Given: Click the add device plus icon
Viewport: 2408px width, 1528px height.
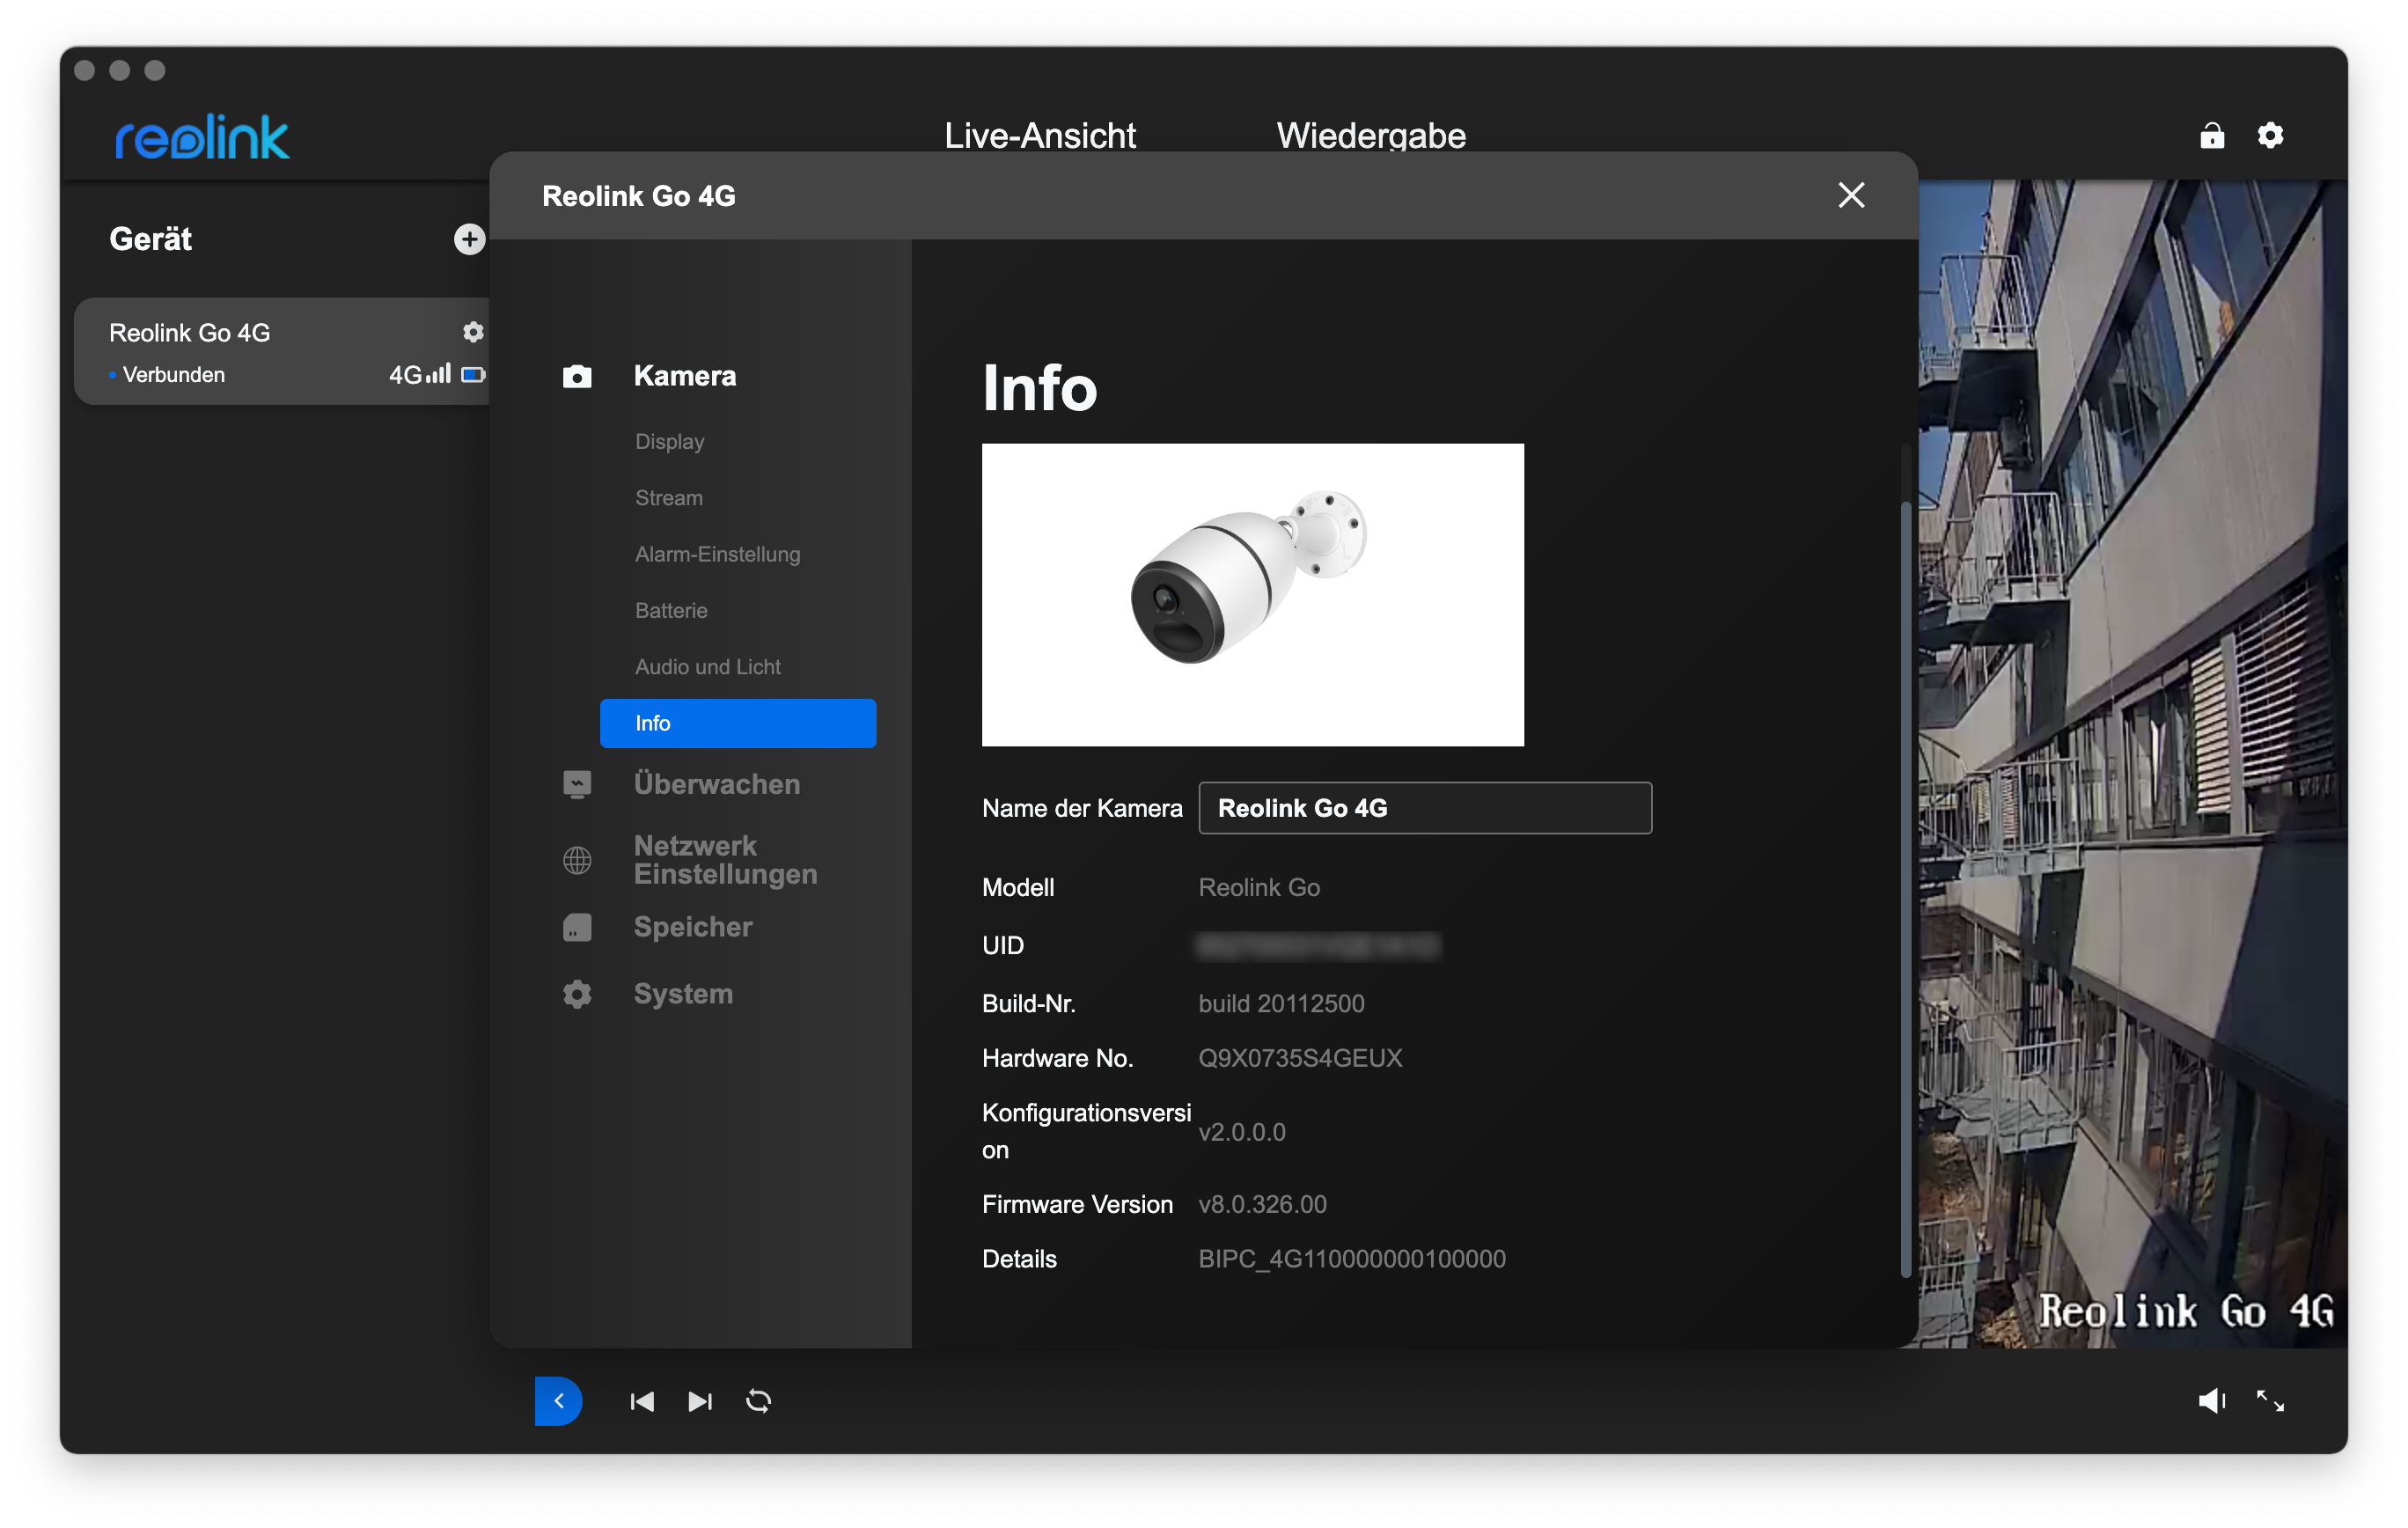Looking at the screenshot, I should (469, 239).
